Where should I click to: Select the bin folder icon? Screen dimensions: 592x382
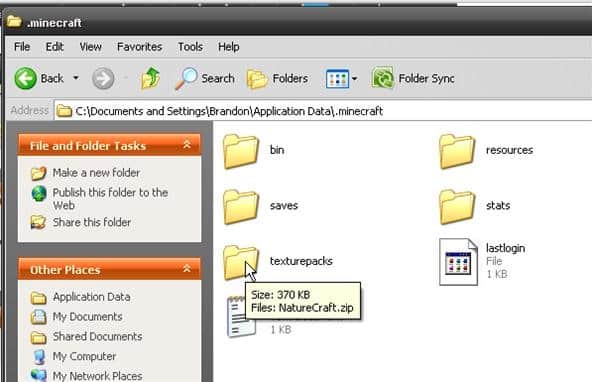pos(241,151)
